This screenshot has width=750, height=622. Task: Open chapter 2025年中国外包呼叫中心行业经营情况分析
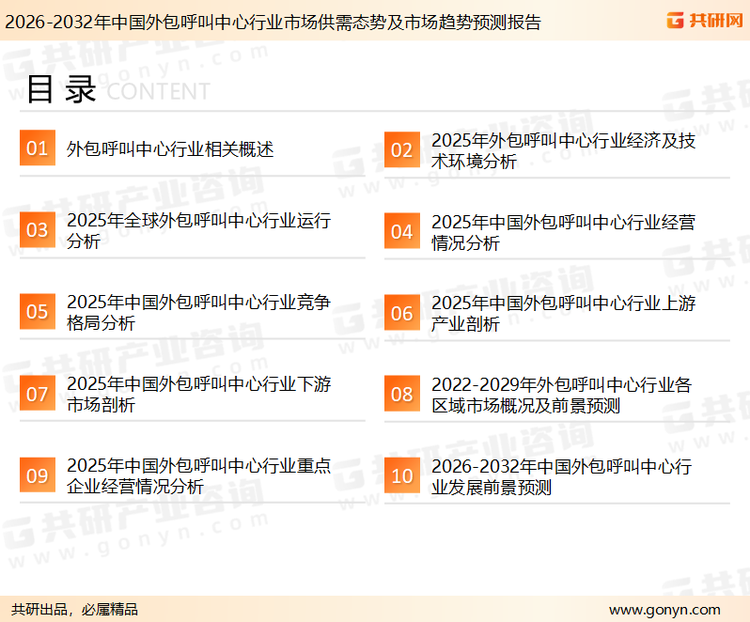click(563, 233)
